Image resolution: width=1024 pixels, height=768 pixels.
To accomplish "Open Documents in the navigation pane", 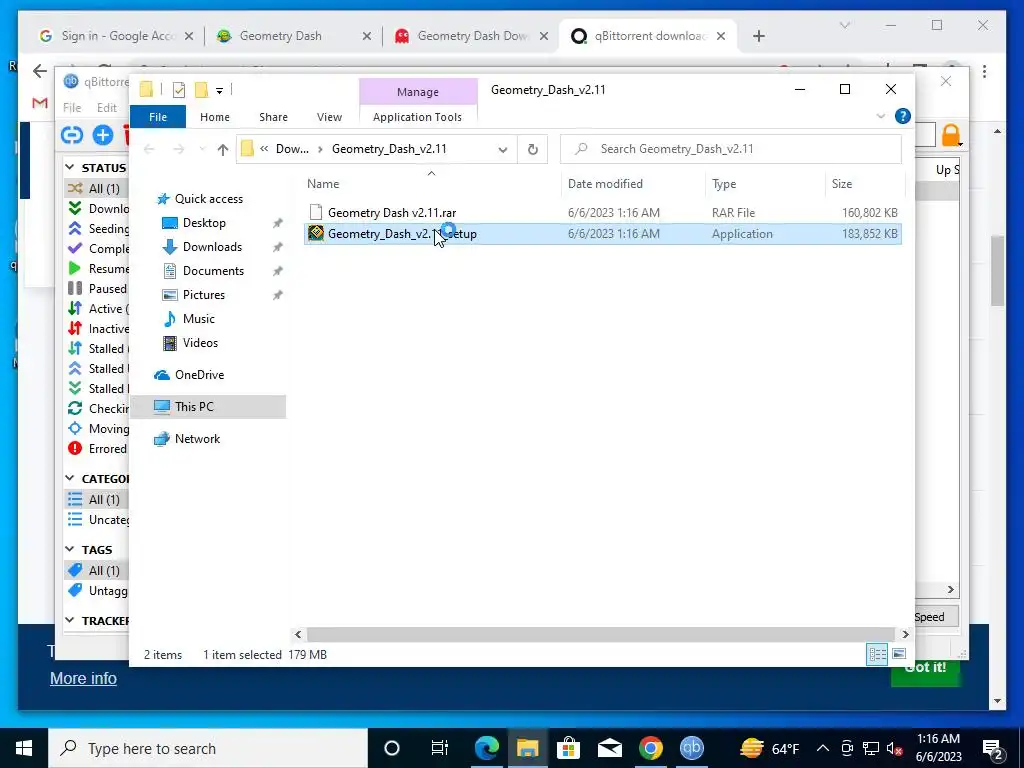I will tap(213, 271).
